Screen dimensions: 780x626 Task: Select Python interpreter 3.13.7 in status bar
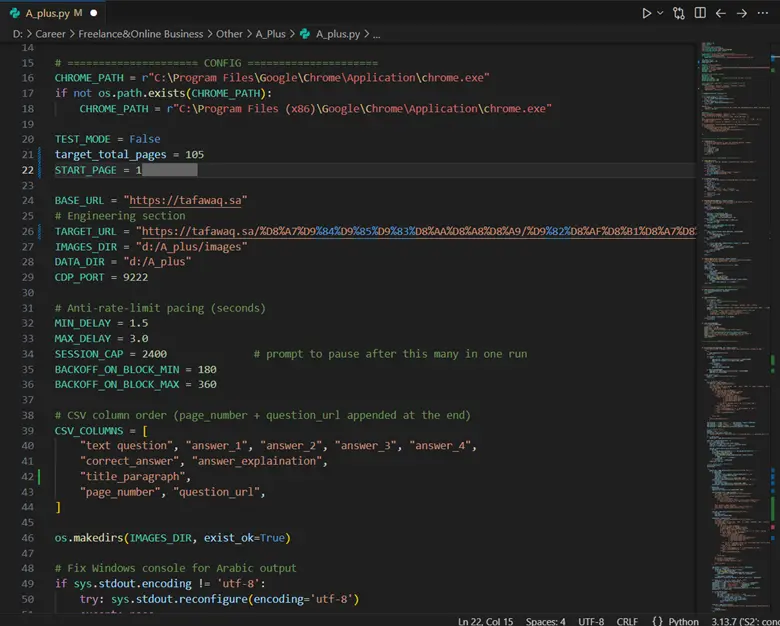coord(745,621)
